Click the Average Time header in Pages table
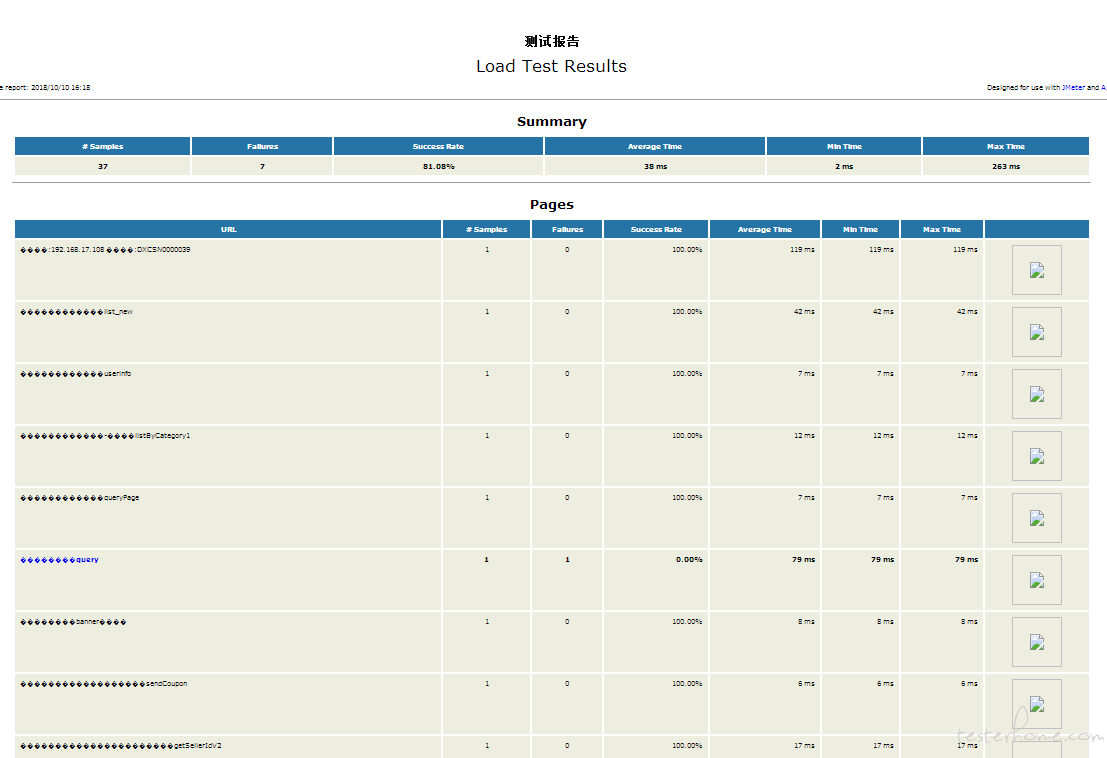 765,229
